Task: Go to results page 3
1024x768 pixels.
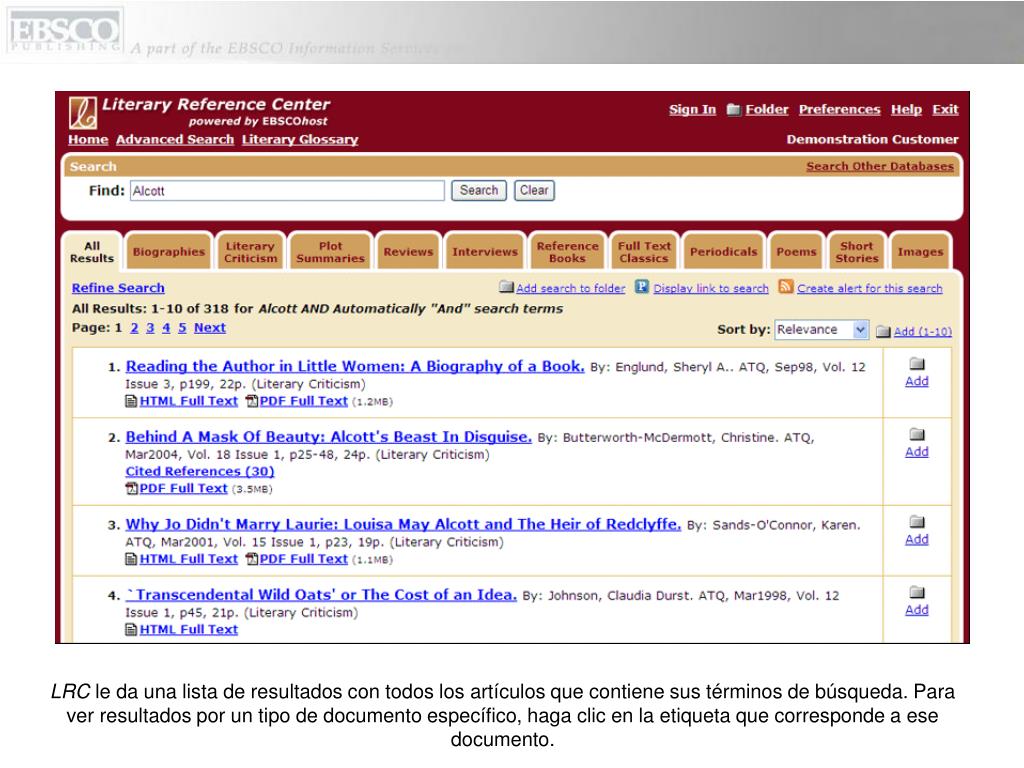Action: [150, 328]
